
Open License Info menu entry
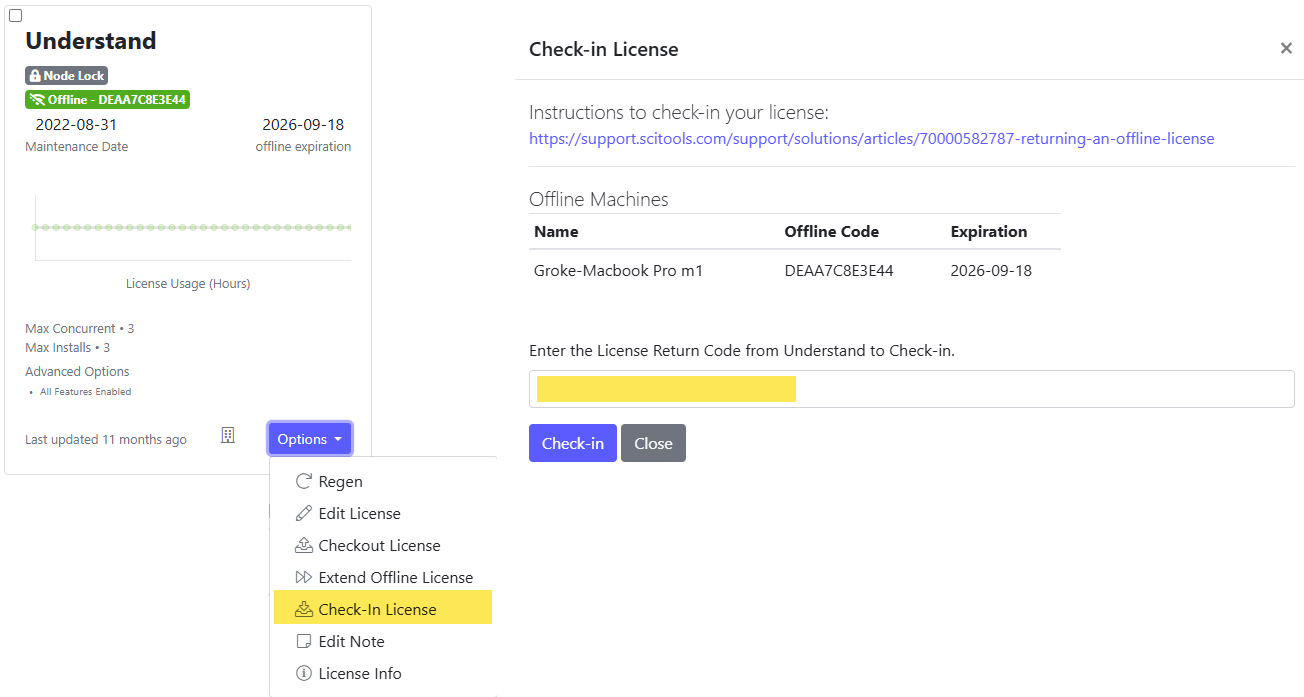(x=383, y=673)
